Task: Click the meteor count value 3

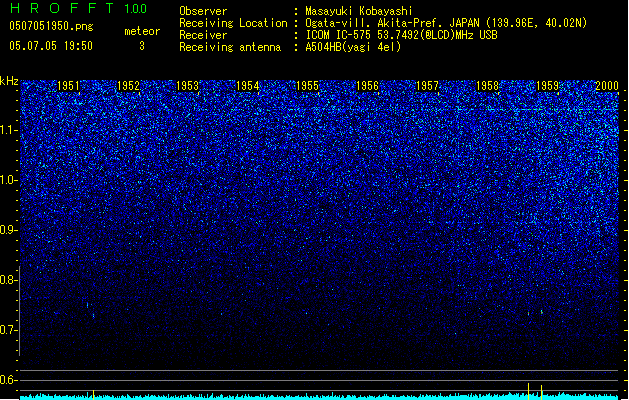Action: (x=142, y=46)
